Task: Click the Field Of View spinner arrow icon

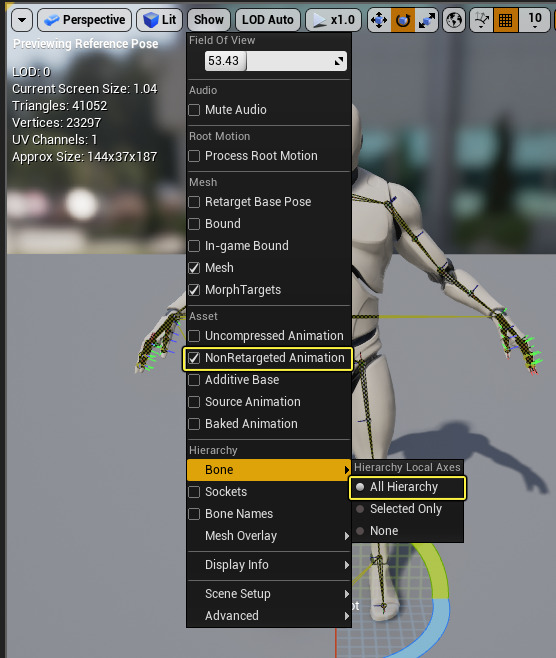Action: (339, 61)
